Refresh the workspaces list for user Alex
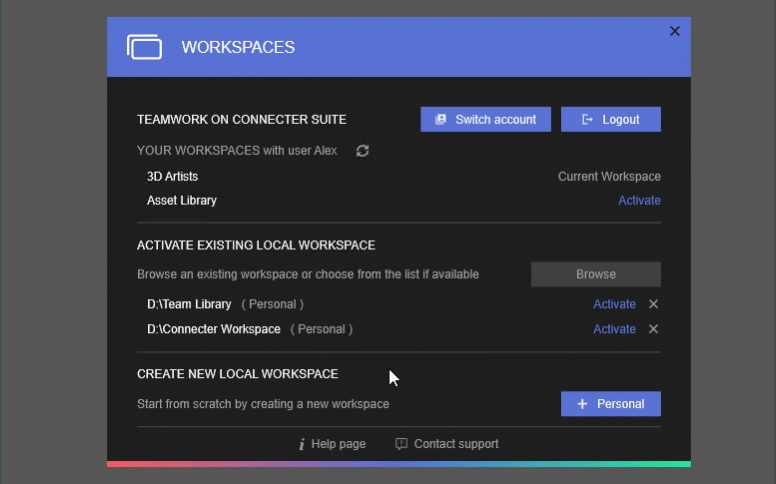This screenshot has width=776, height=484. (x=362, y=150)
